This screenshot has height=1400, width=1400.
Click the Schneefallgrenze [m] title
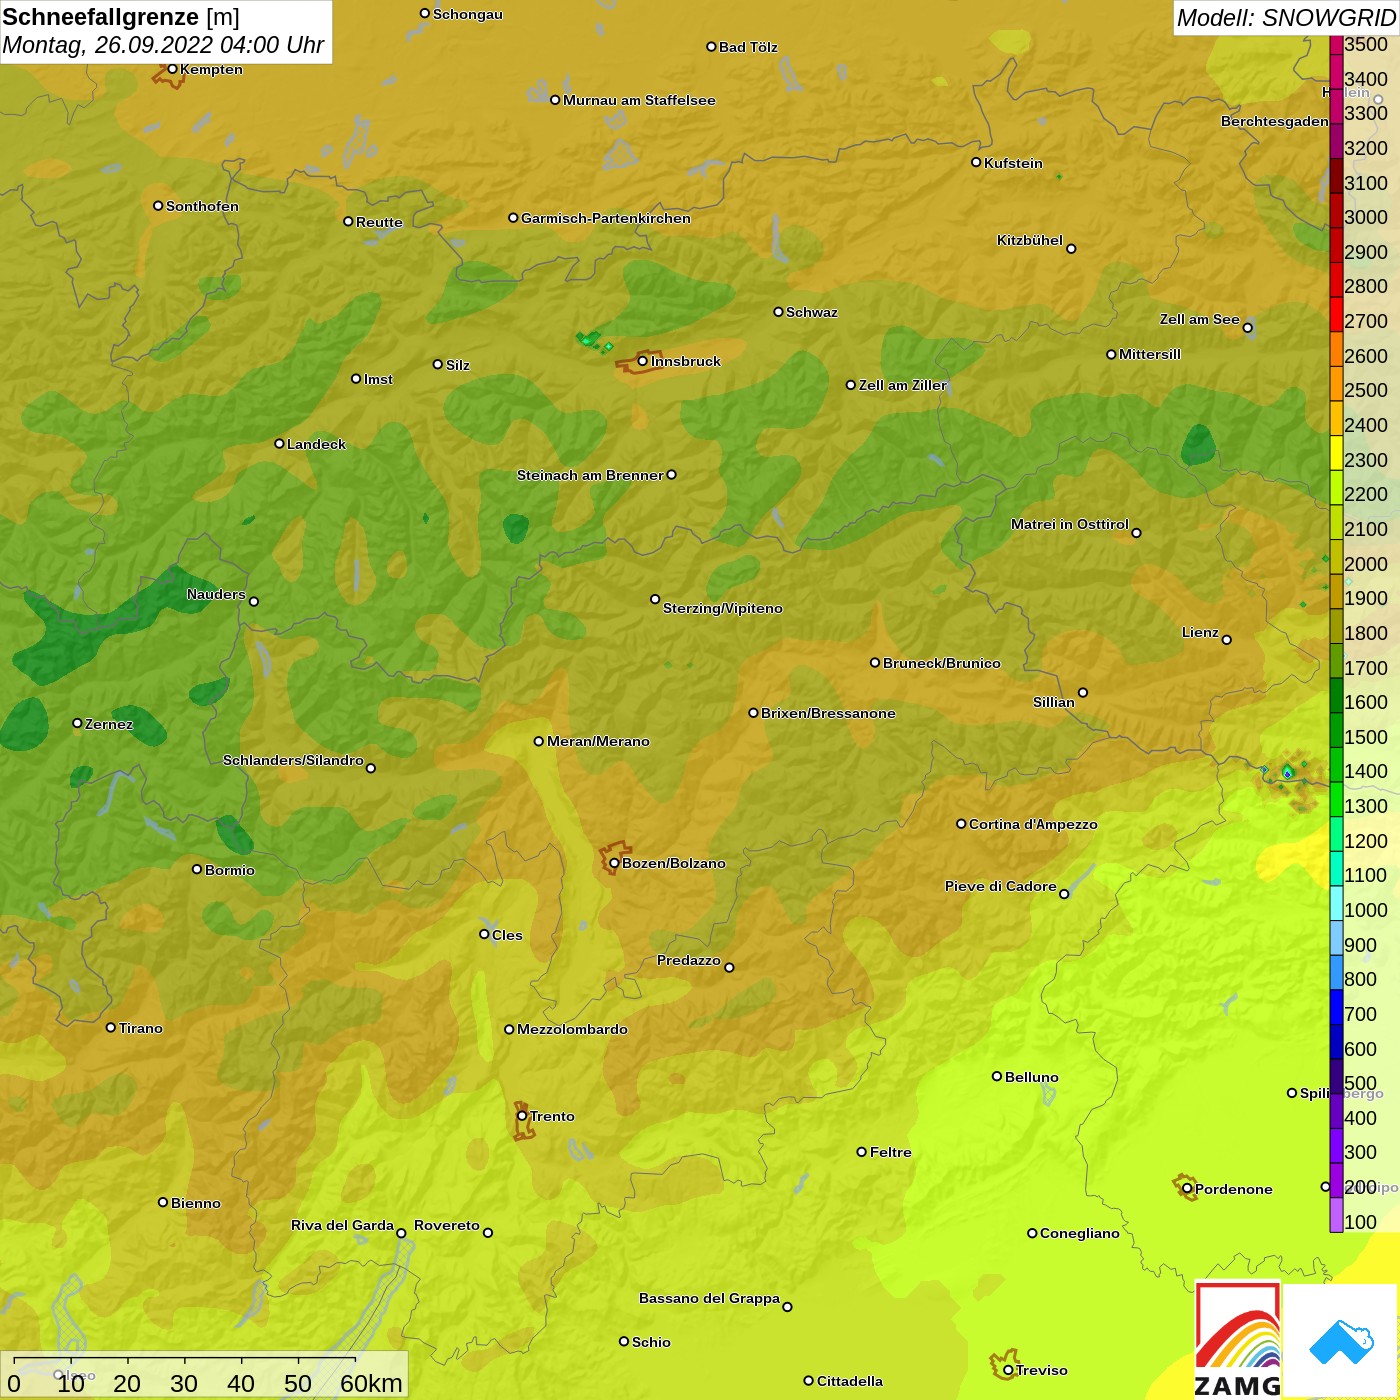[121, 17]
